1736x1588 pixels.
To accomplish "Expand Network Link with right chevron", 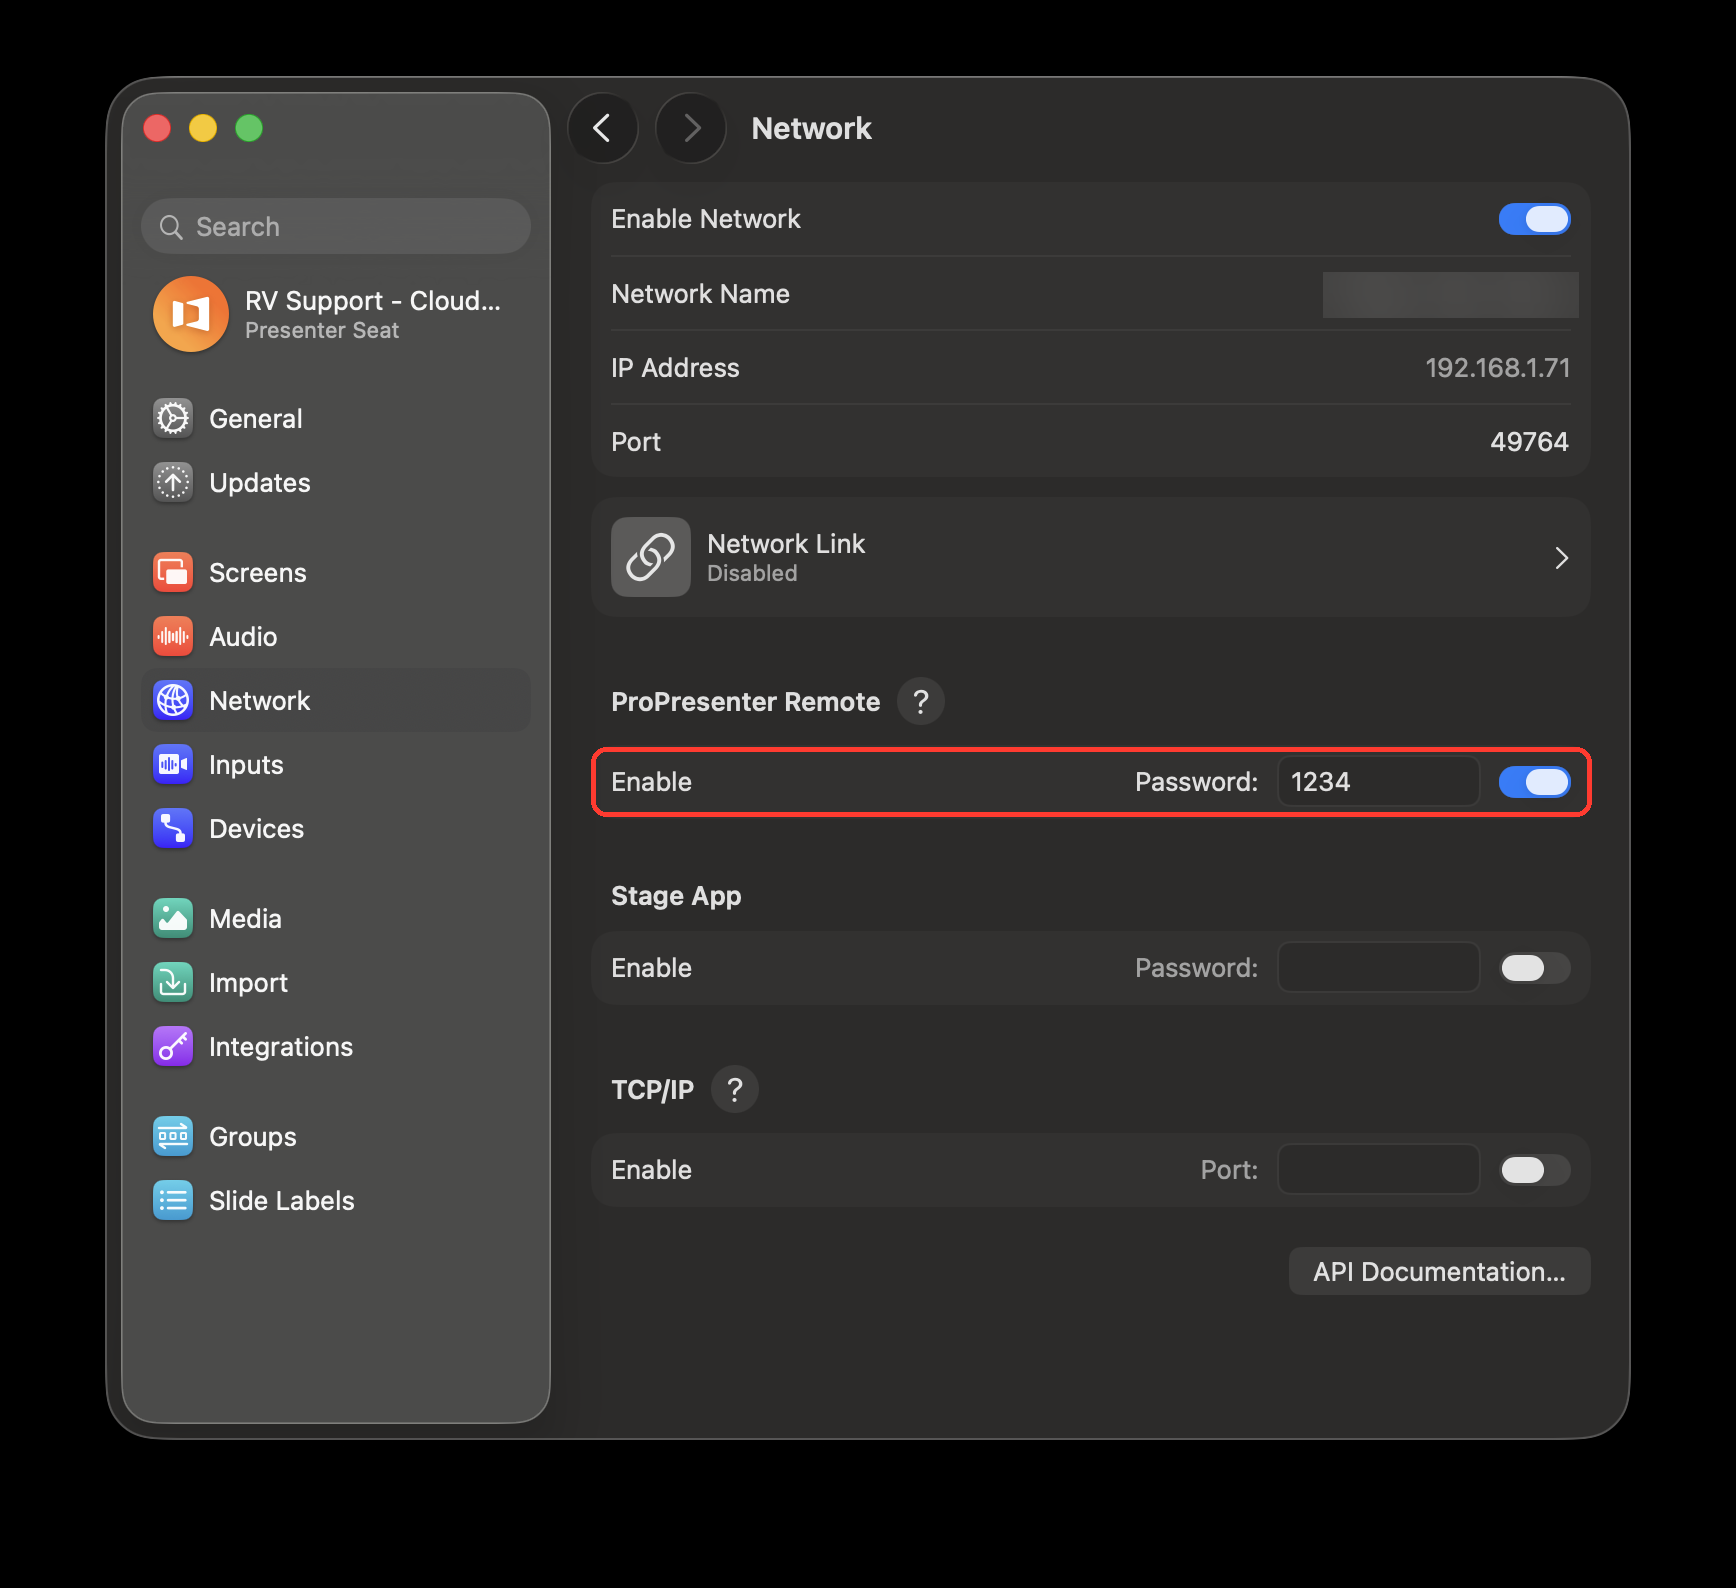I will pos(1561,558).
